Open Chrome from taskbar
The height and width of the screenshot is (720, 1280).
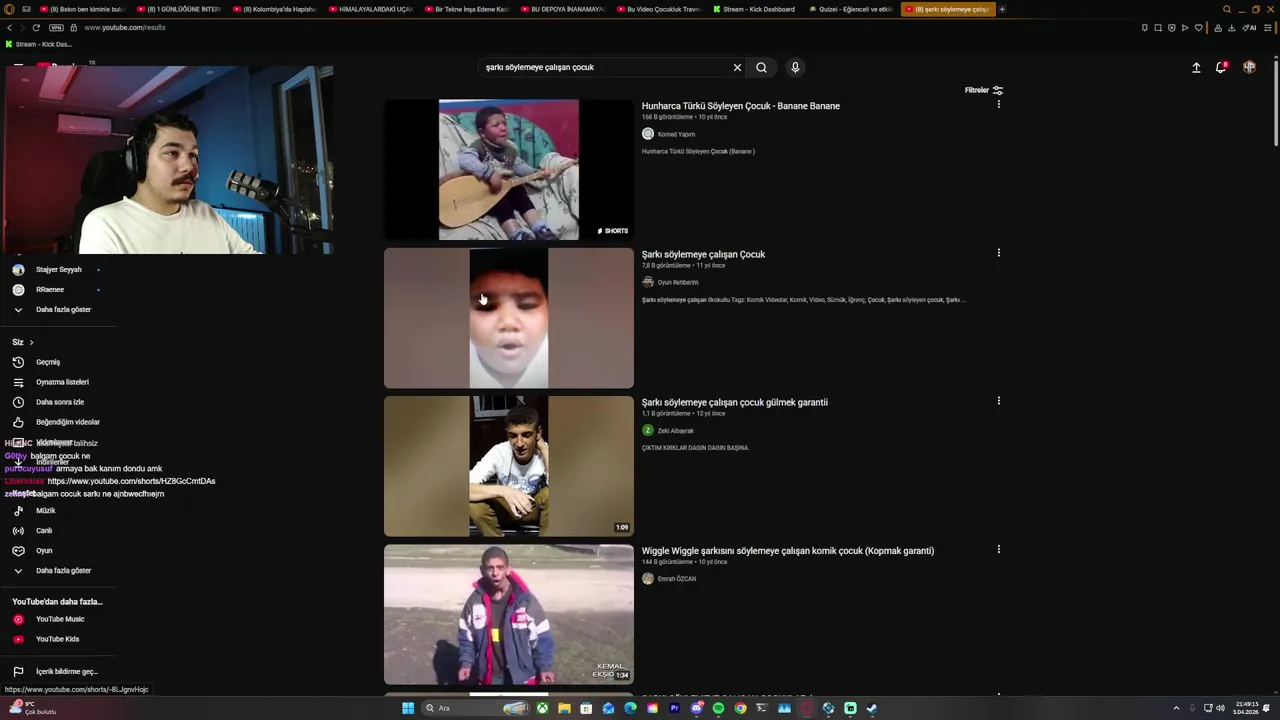point(740,708)
